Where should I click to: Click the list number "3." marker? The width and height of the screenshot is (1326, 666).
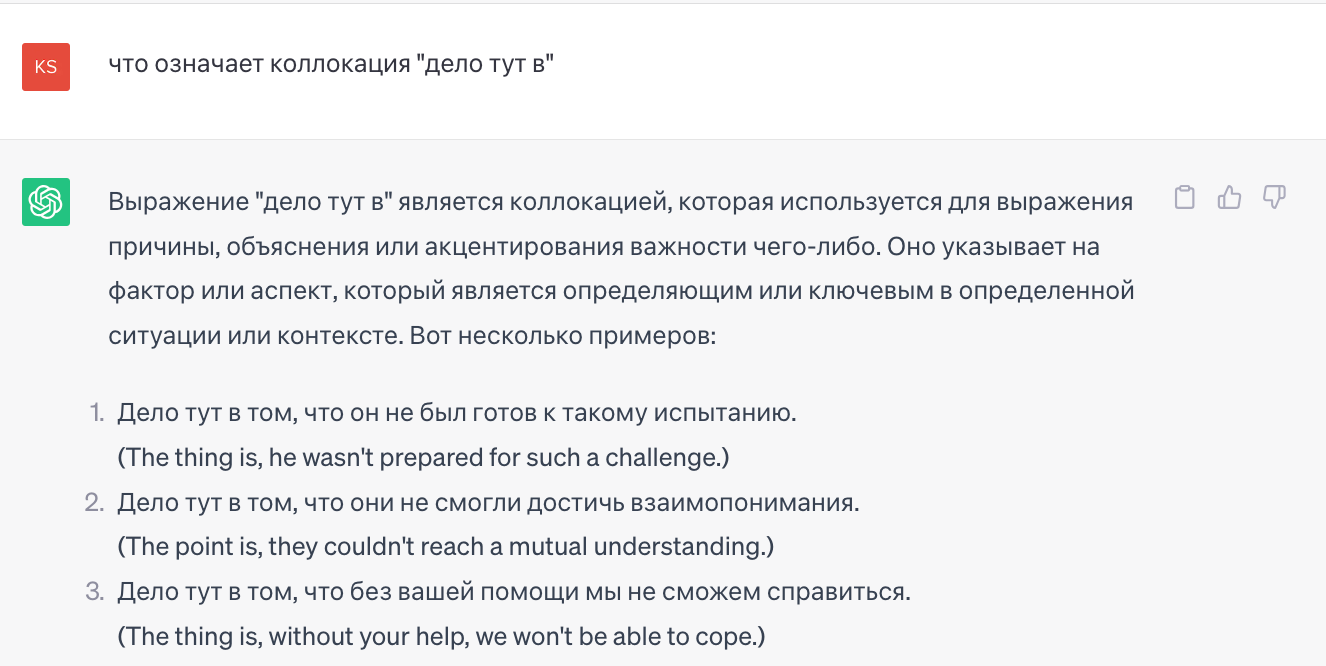(x=95, y=592)
